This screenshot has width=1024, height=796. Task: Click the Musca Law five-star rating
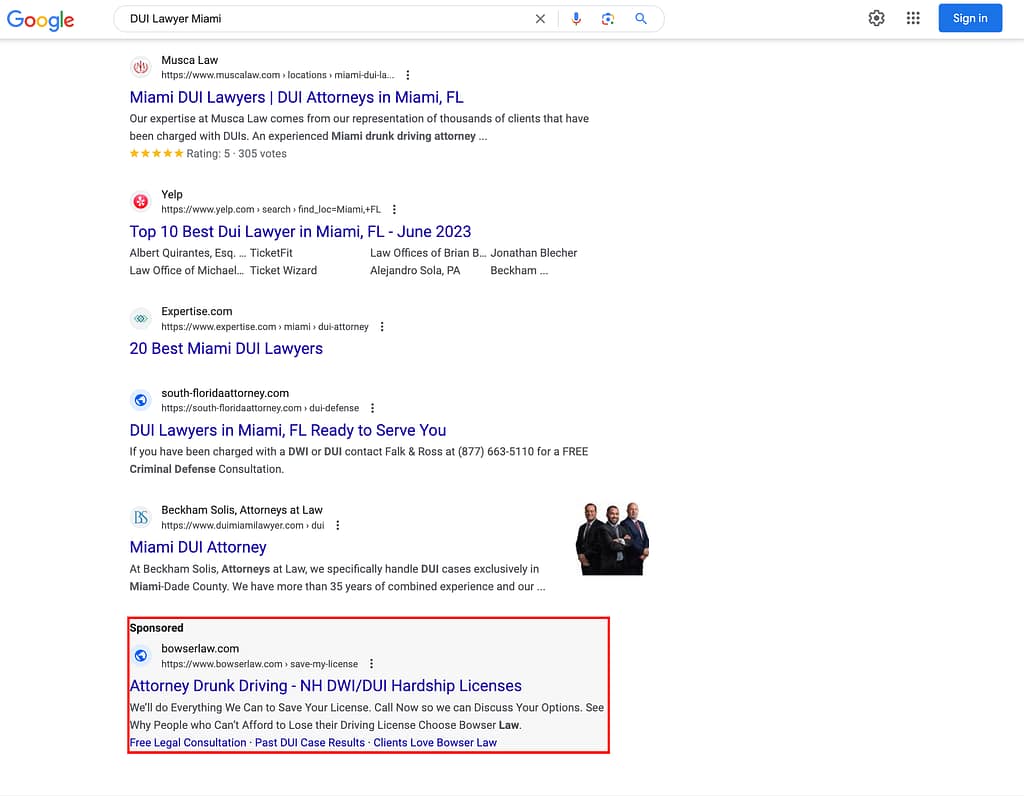click(157, 153)
